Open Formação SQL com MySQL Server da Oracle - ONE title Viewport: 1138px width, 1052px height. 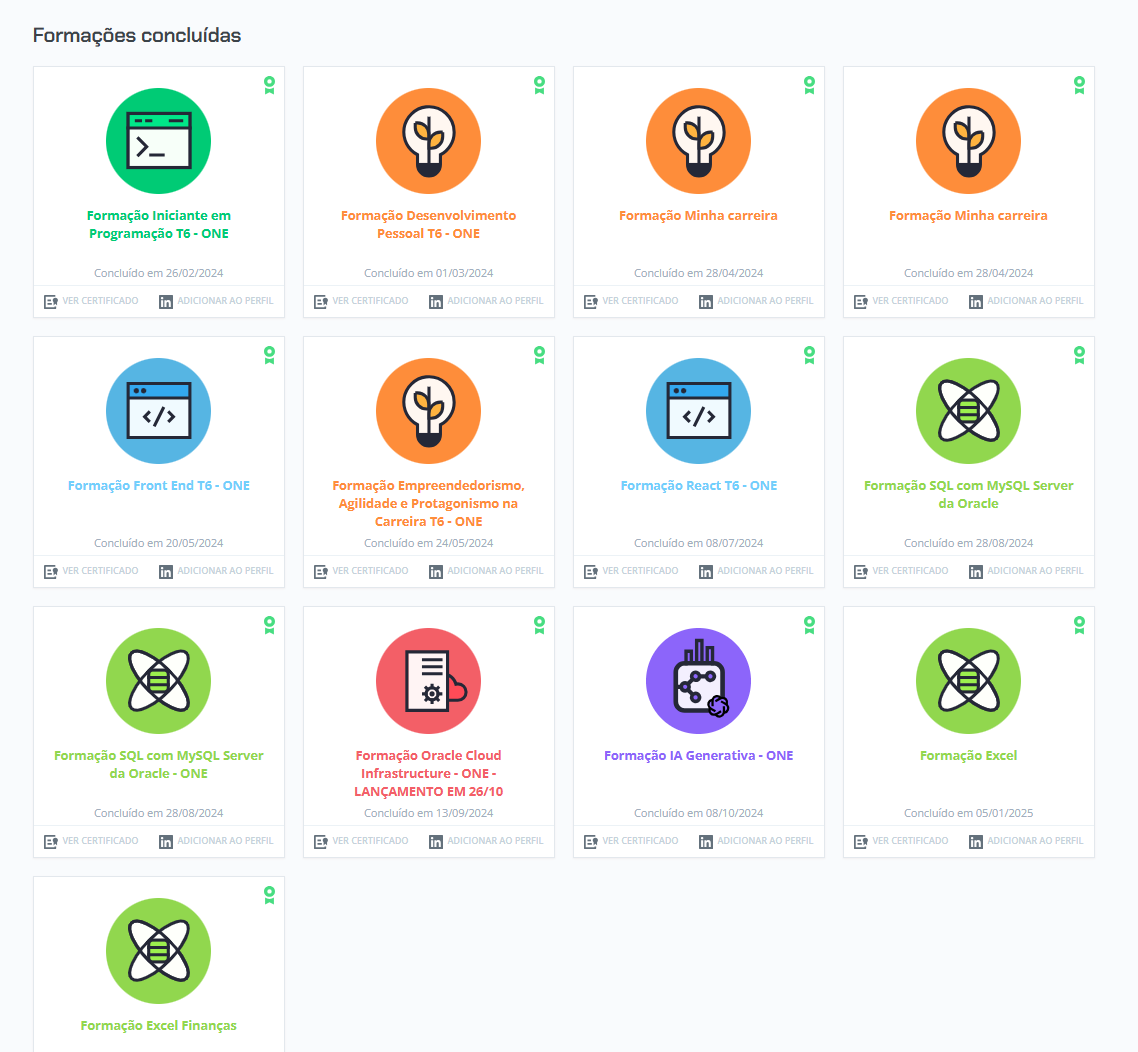pos(159,764)
